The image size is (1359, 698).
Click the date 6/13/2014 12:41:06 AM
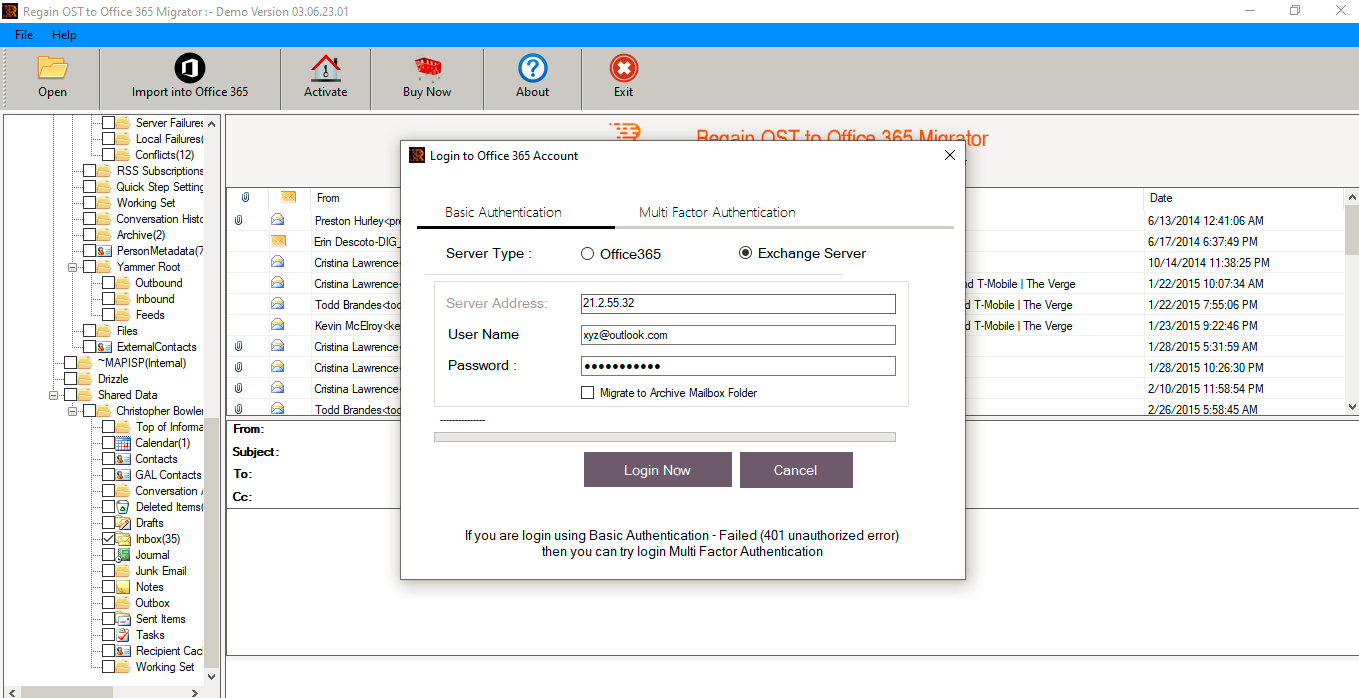[x=1206, y=220]
